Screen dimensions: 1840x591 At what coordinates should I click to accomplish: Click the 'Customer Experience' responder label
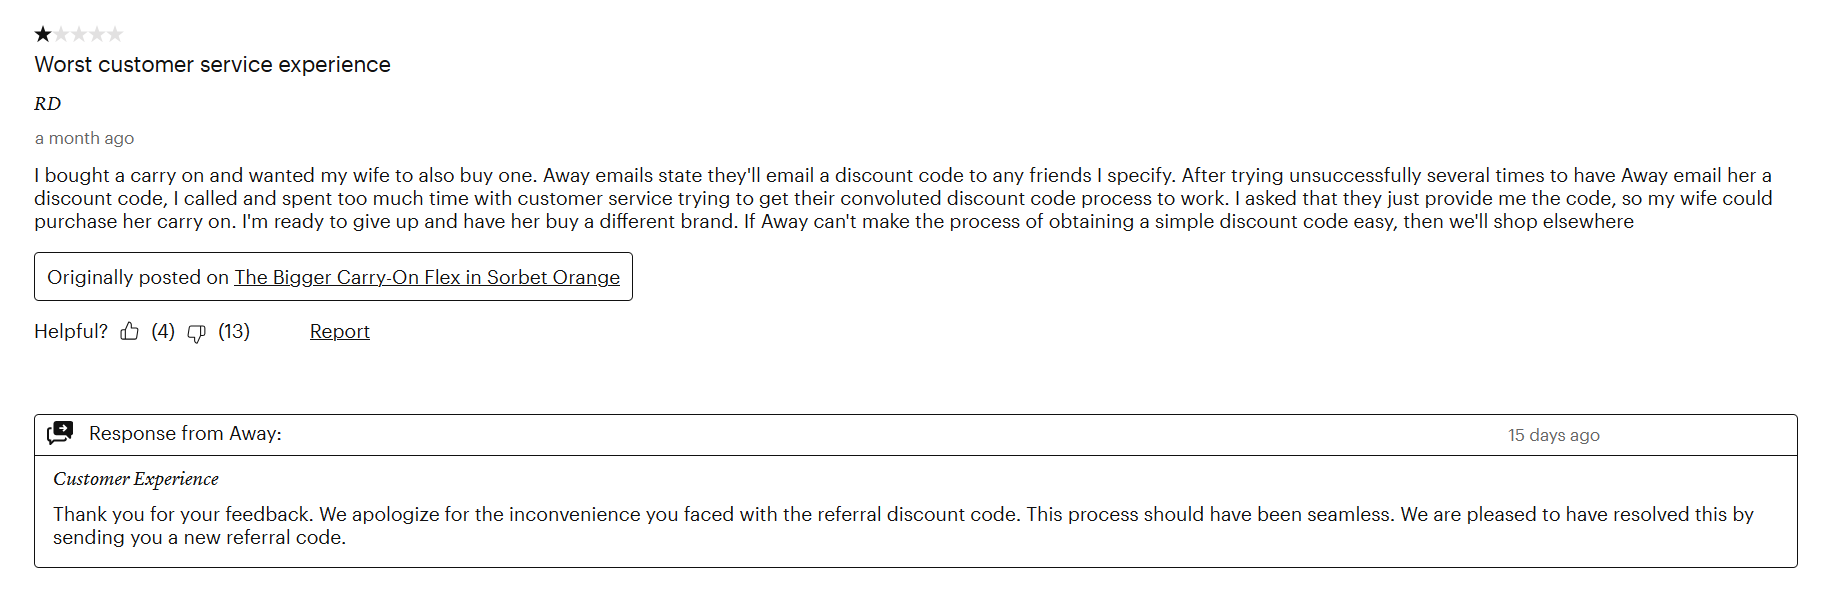tap(136, 479)
